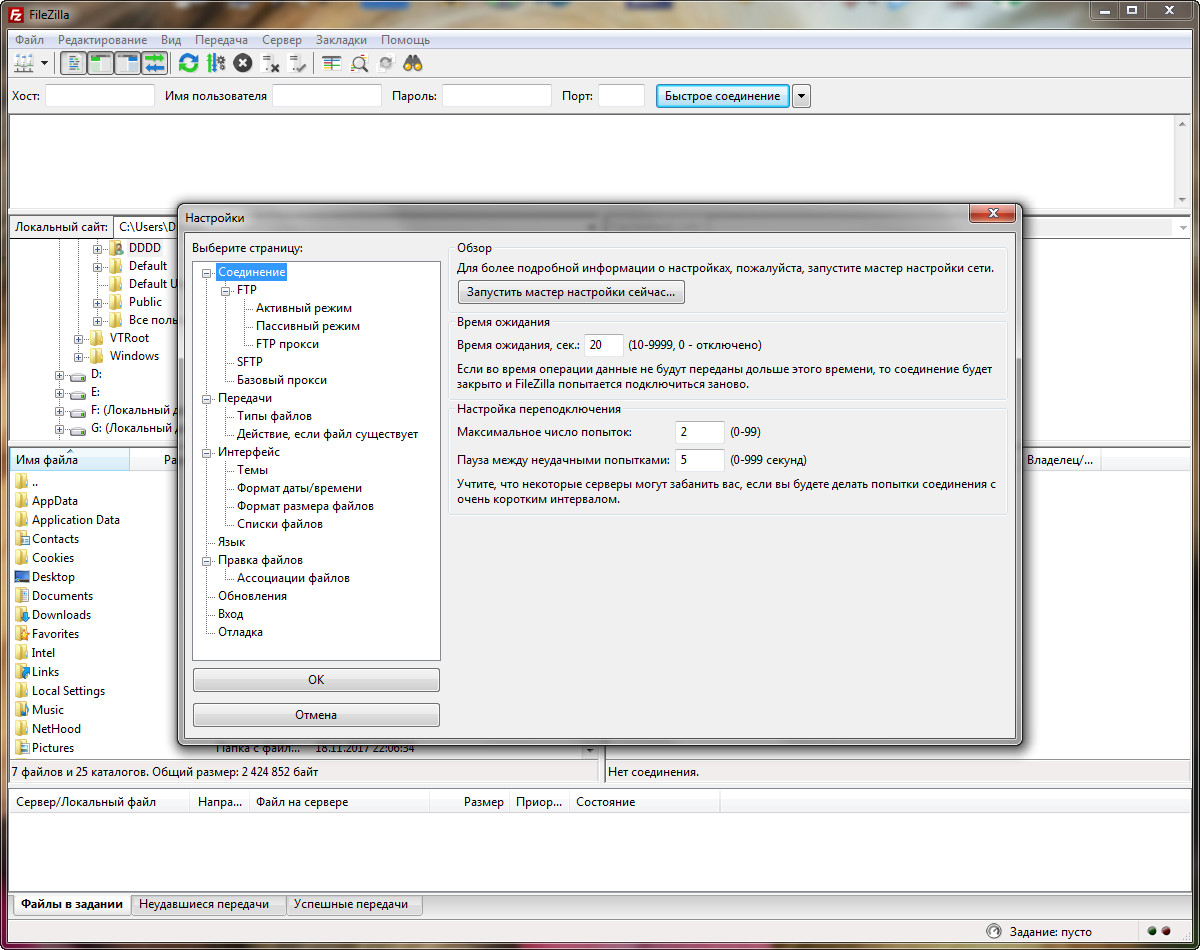Viewport: 1200px width, 950px height.
Task: Click Максимальное число попыток field
Action: point(700,432)
